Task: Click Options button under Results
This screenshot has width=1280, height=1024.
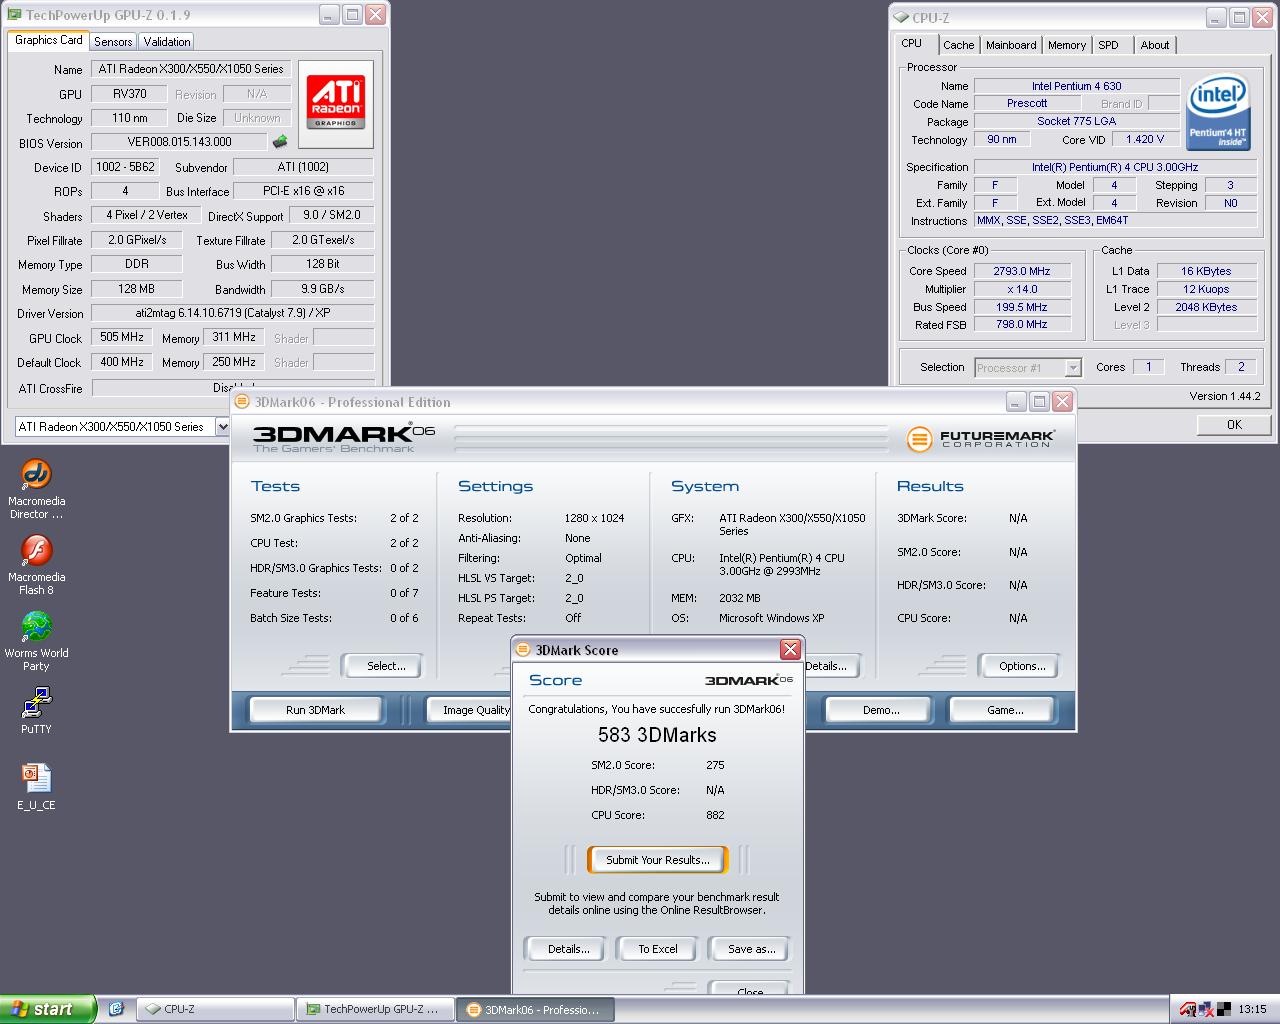Action: [1022, 666]
